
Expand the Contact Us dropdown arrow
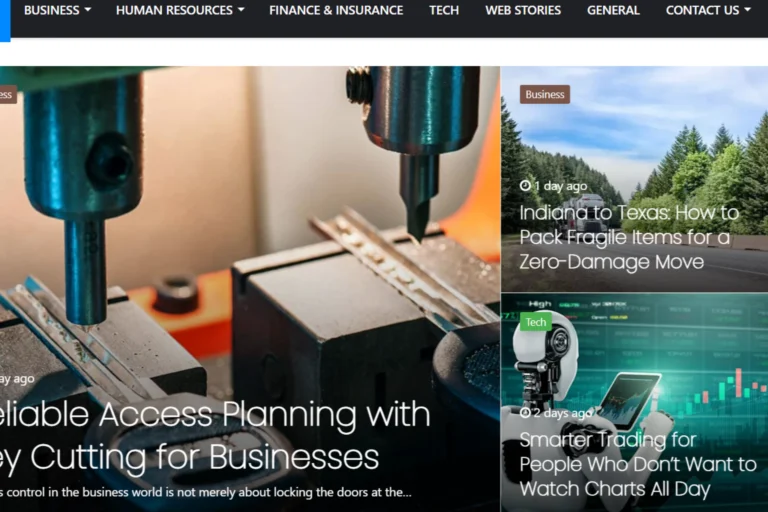(747, 10)
